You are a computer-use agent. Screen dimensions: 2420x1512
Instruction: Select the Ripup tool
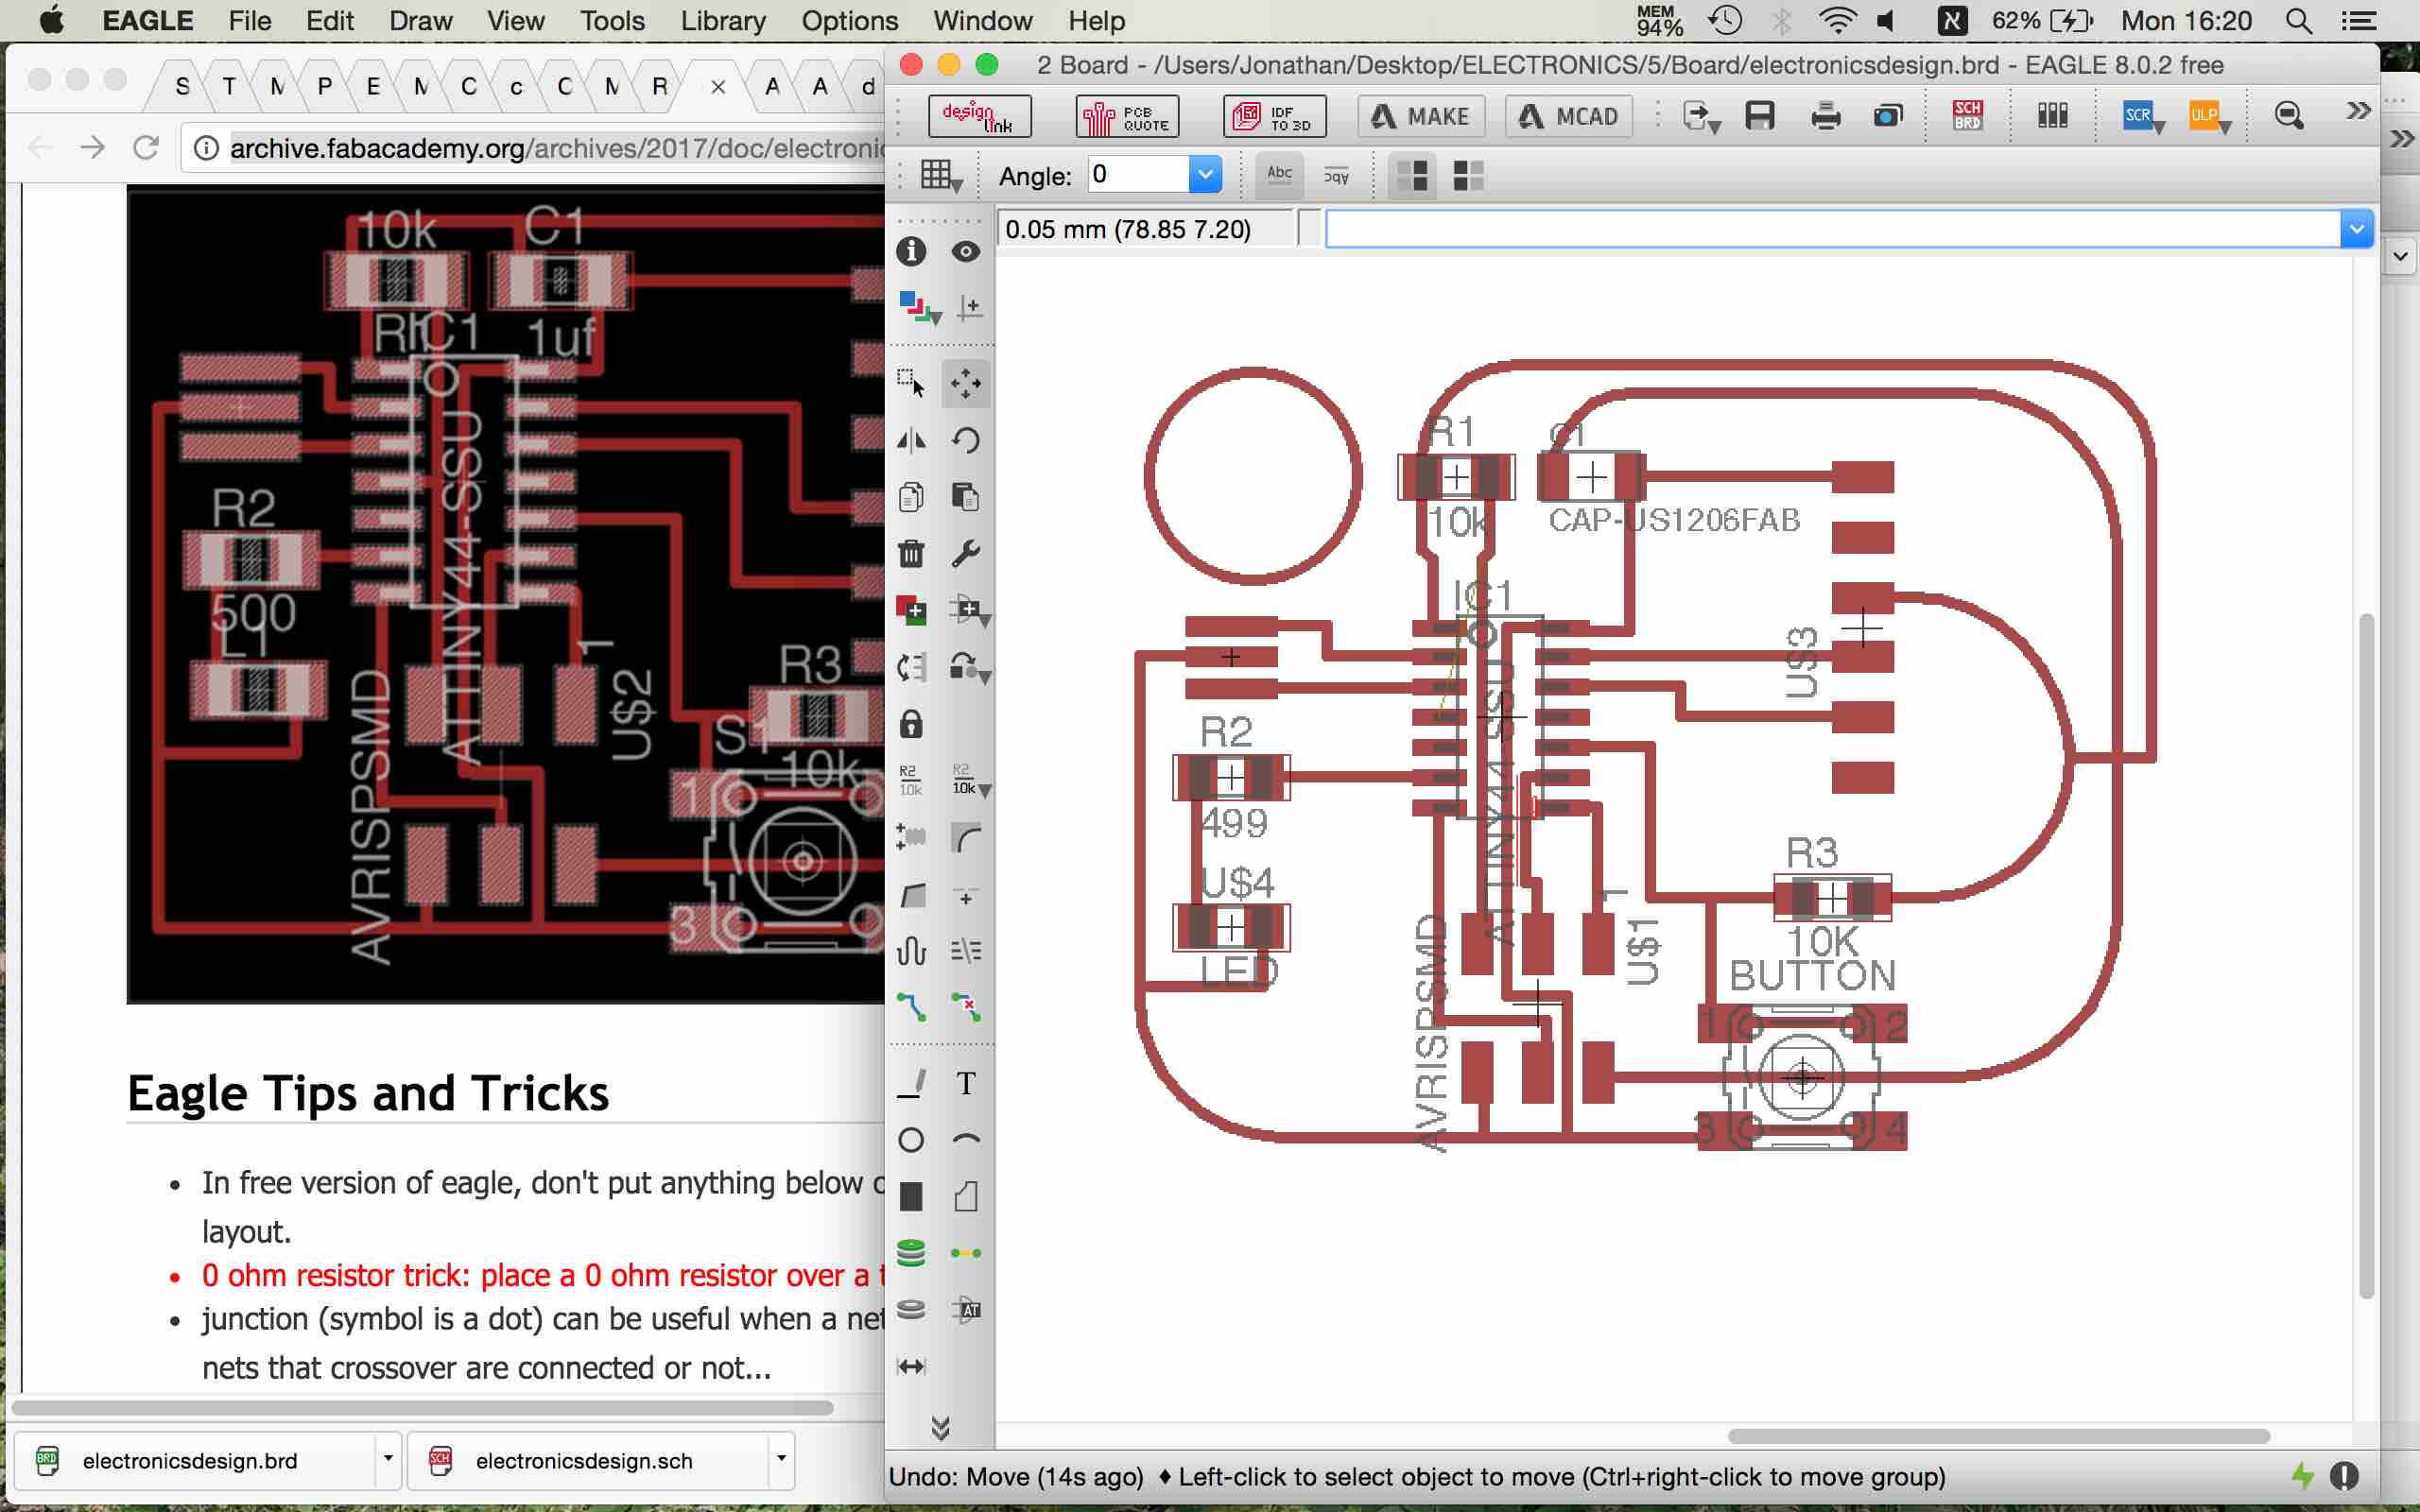pos(965,1007)
